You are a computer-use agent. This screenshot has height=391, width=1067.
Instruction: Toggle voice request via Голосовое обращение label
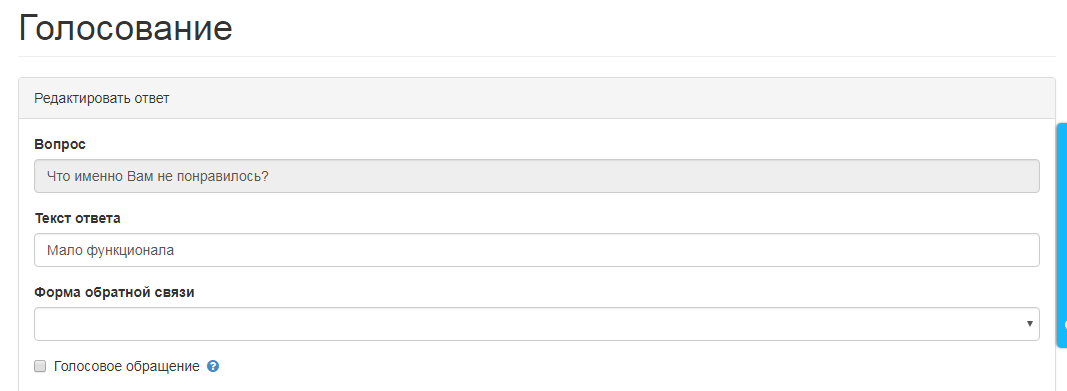127,367
